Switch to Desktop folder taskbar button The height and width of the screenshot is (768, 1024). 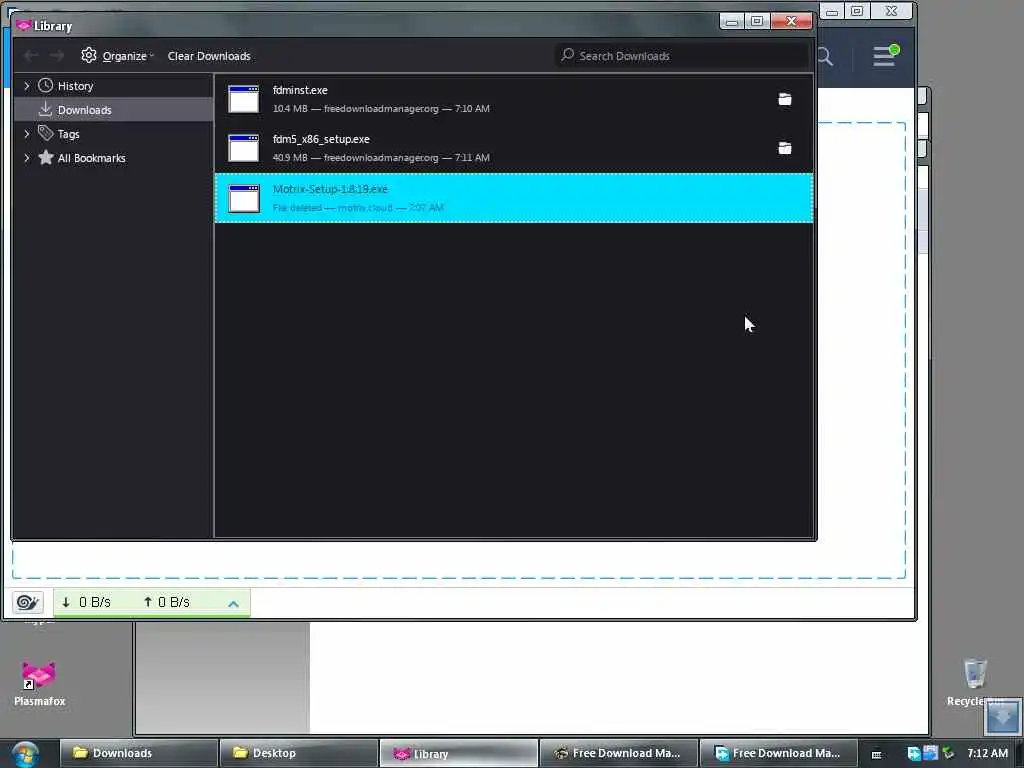298,753
